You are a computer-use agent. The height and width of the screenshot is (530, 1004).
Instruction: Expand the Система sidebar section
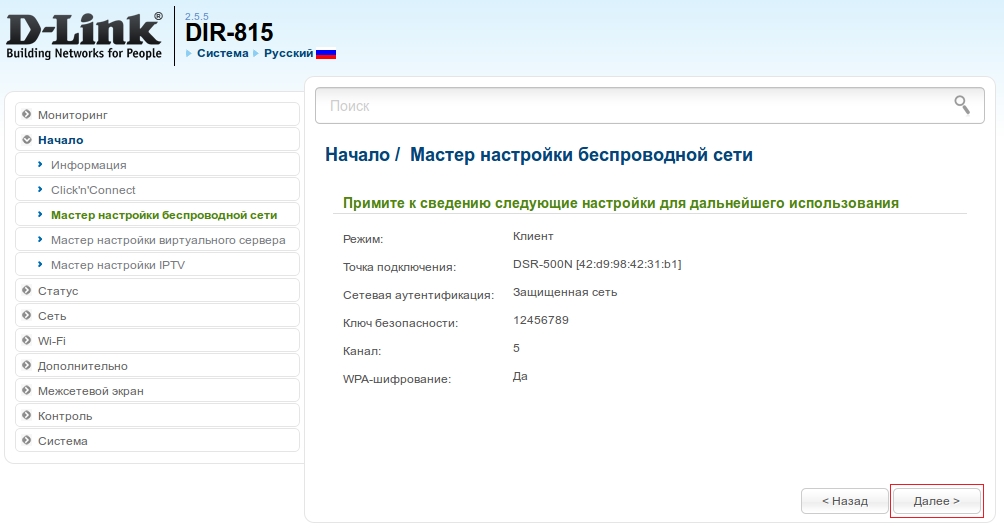click(62, 441)
